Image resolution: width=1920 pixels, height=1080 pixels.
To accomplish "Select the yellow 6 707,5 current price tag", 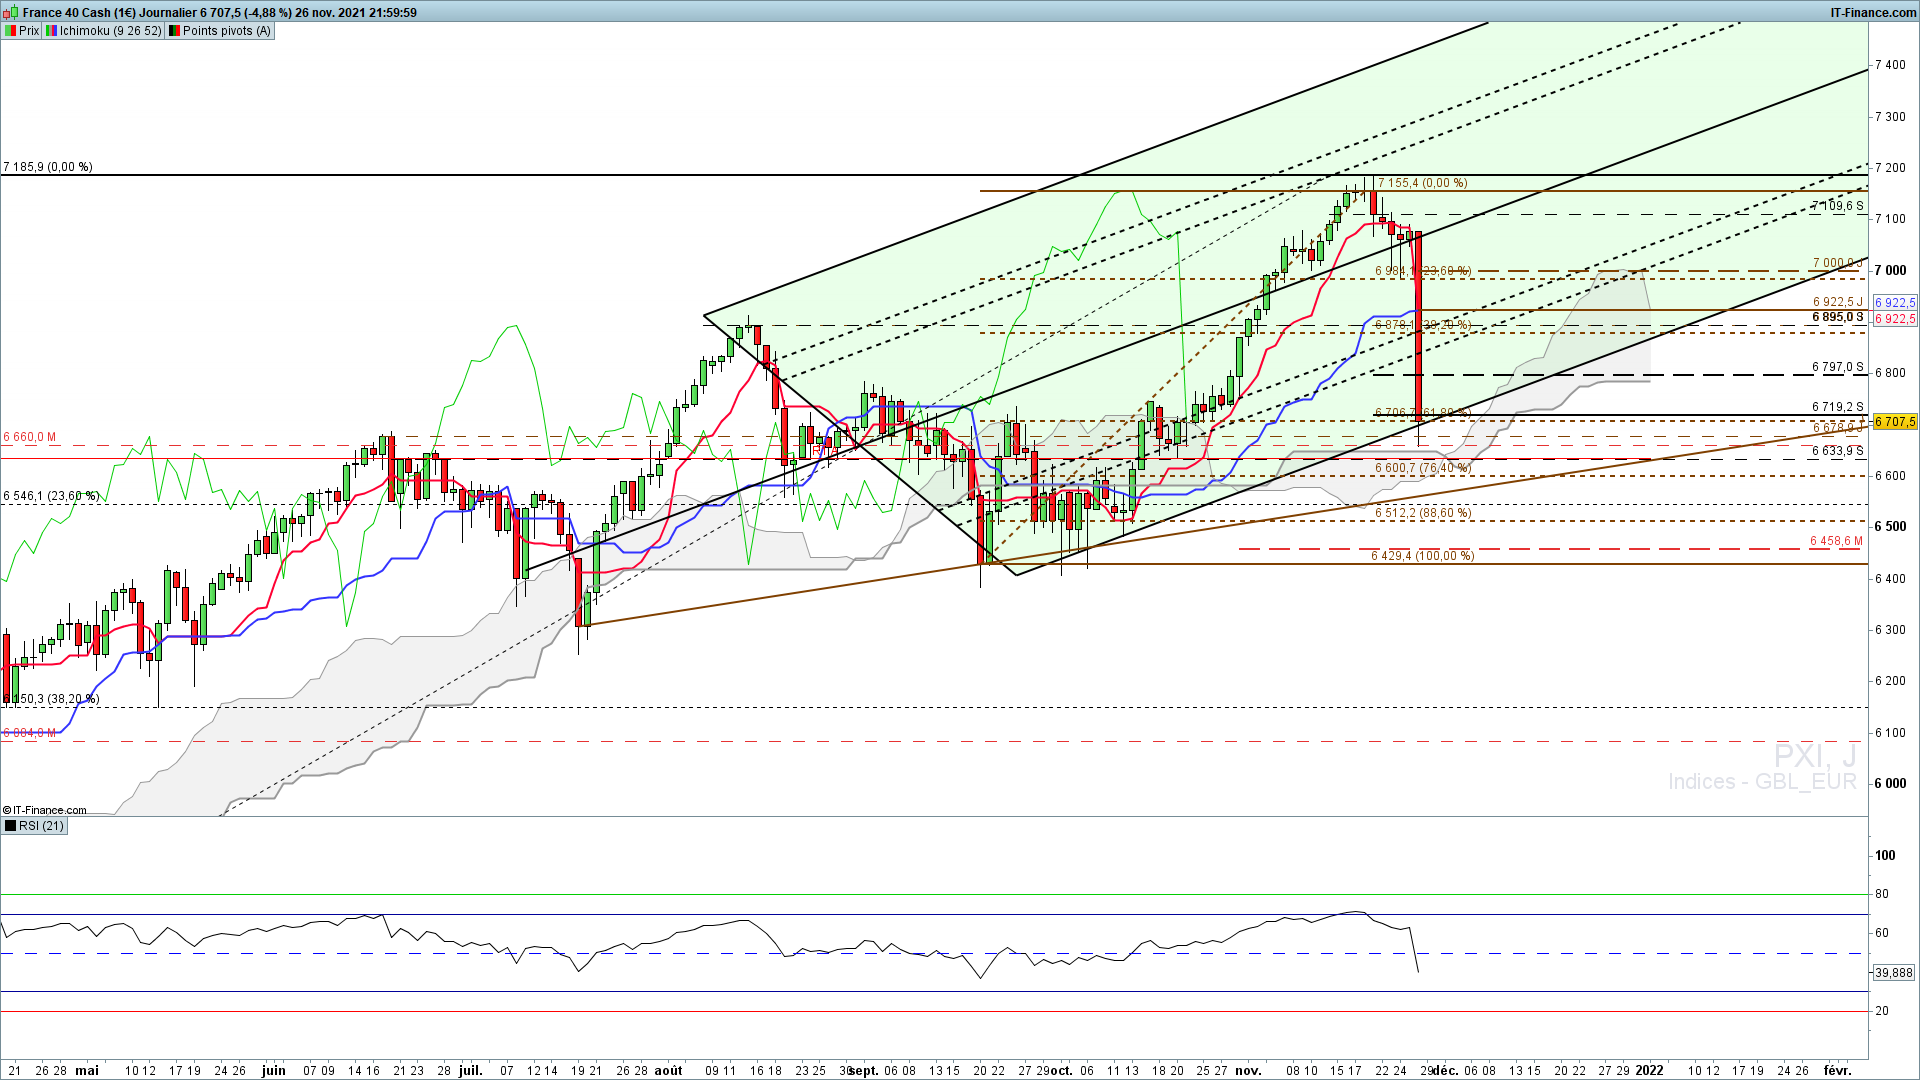I will [1894, 422].
